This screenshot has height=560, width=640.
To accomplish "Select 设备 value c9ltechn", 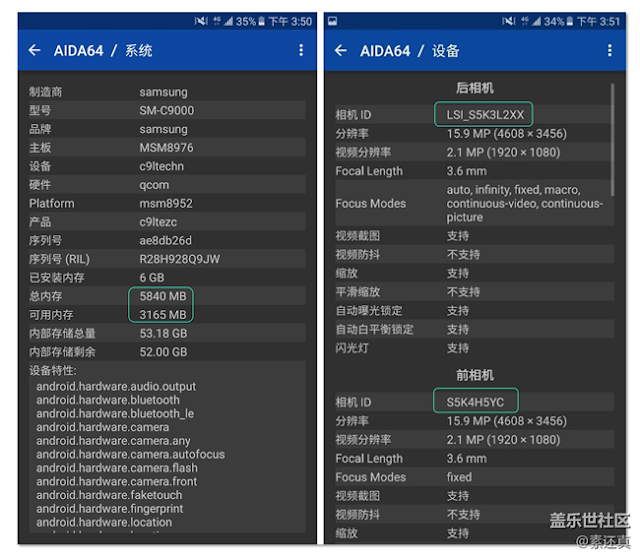I will click(x=161, y=166).
